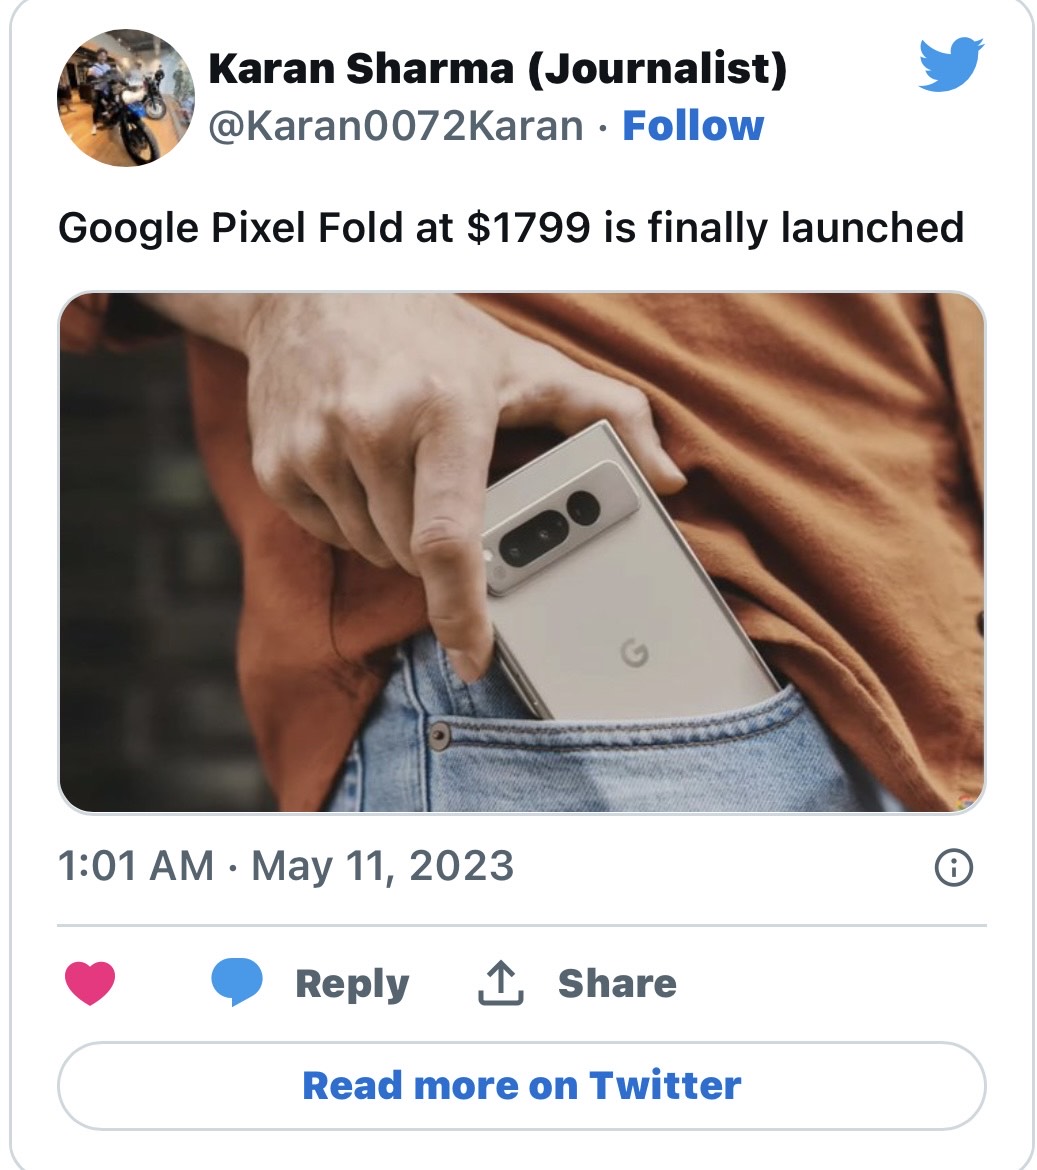Click the blue reply speech bubble icon

pyautogui.click(x=237, y=982)
